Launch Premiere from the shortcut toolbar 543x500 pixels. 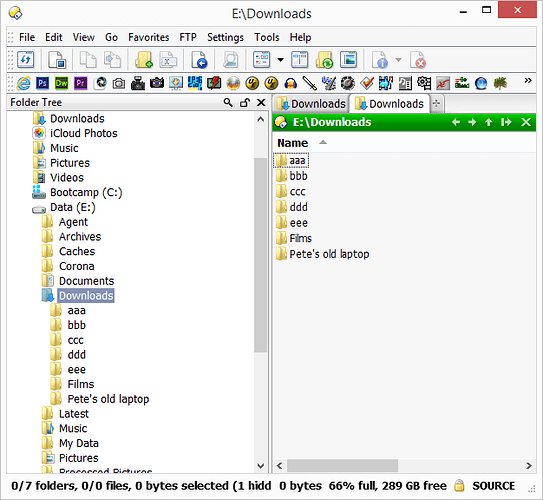click(x=80, y=83)
